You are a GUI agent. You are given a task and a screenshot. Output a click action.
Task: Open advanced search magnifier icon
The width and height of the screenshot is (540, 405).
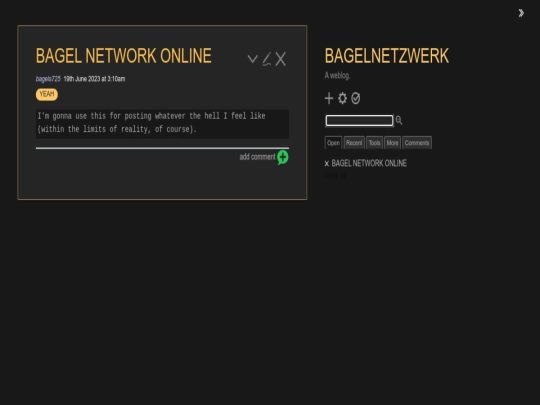(x=399, y=120)
